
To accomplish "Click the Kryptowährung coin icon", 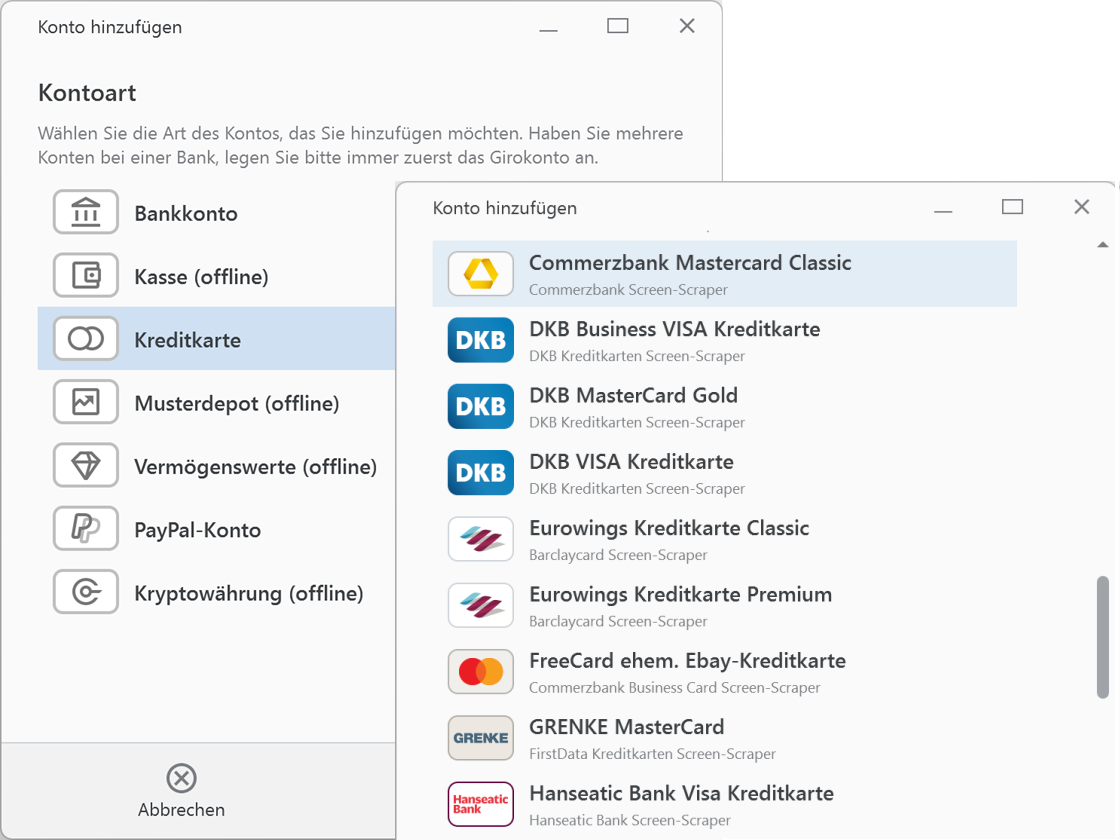I will point(86,593).
